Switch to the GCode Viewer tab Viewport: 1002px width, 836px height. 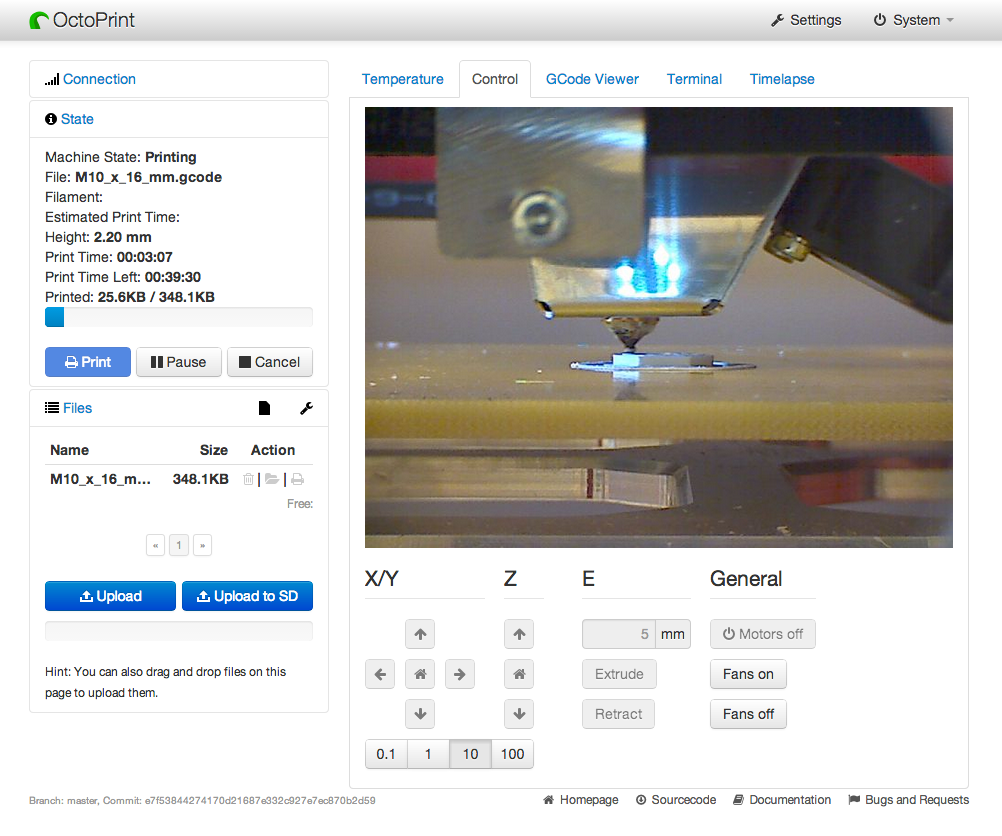point(591,79)
